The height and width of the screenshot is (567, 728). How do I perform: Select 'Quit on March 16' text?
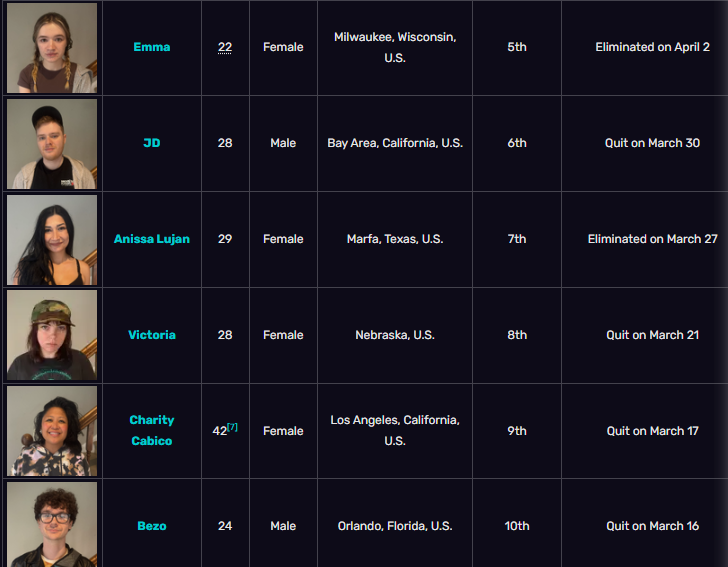652,526
